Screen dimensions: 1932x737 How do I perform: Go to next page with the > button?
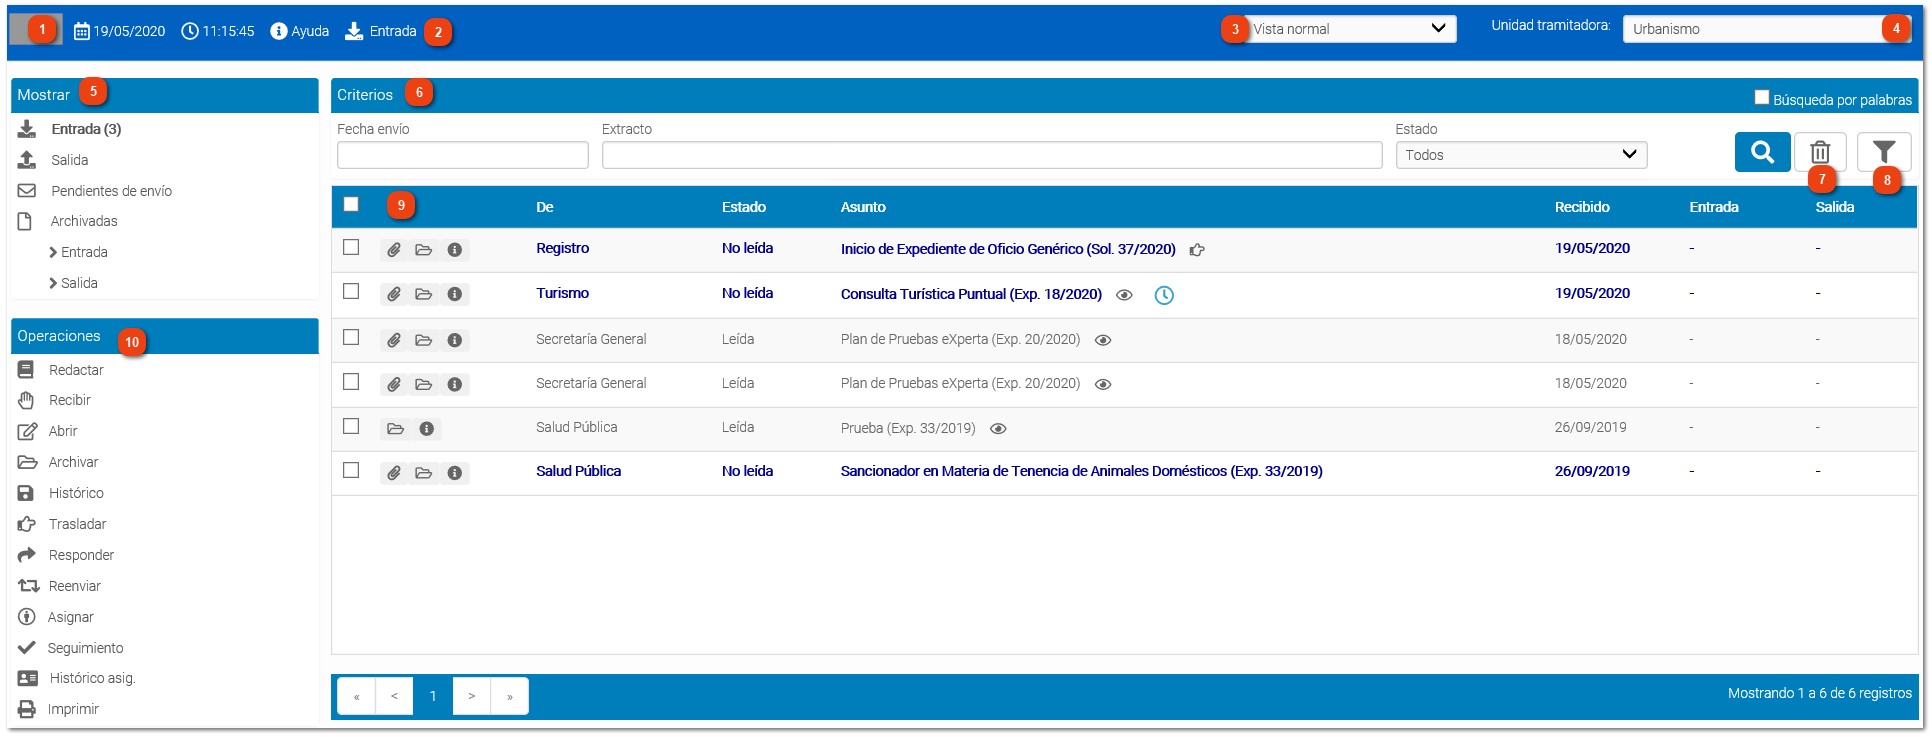[471, 696]
